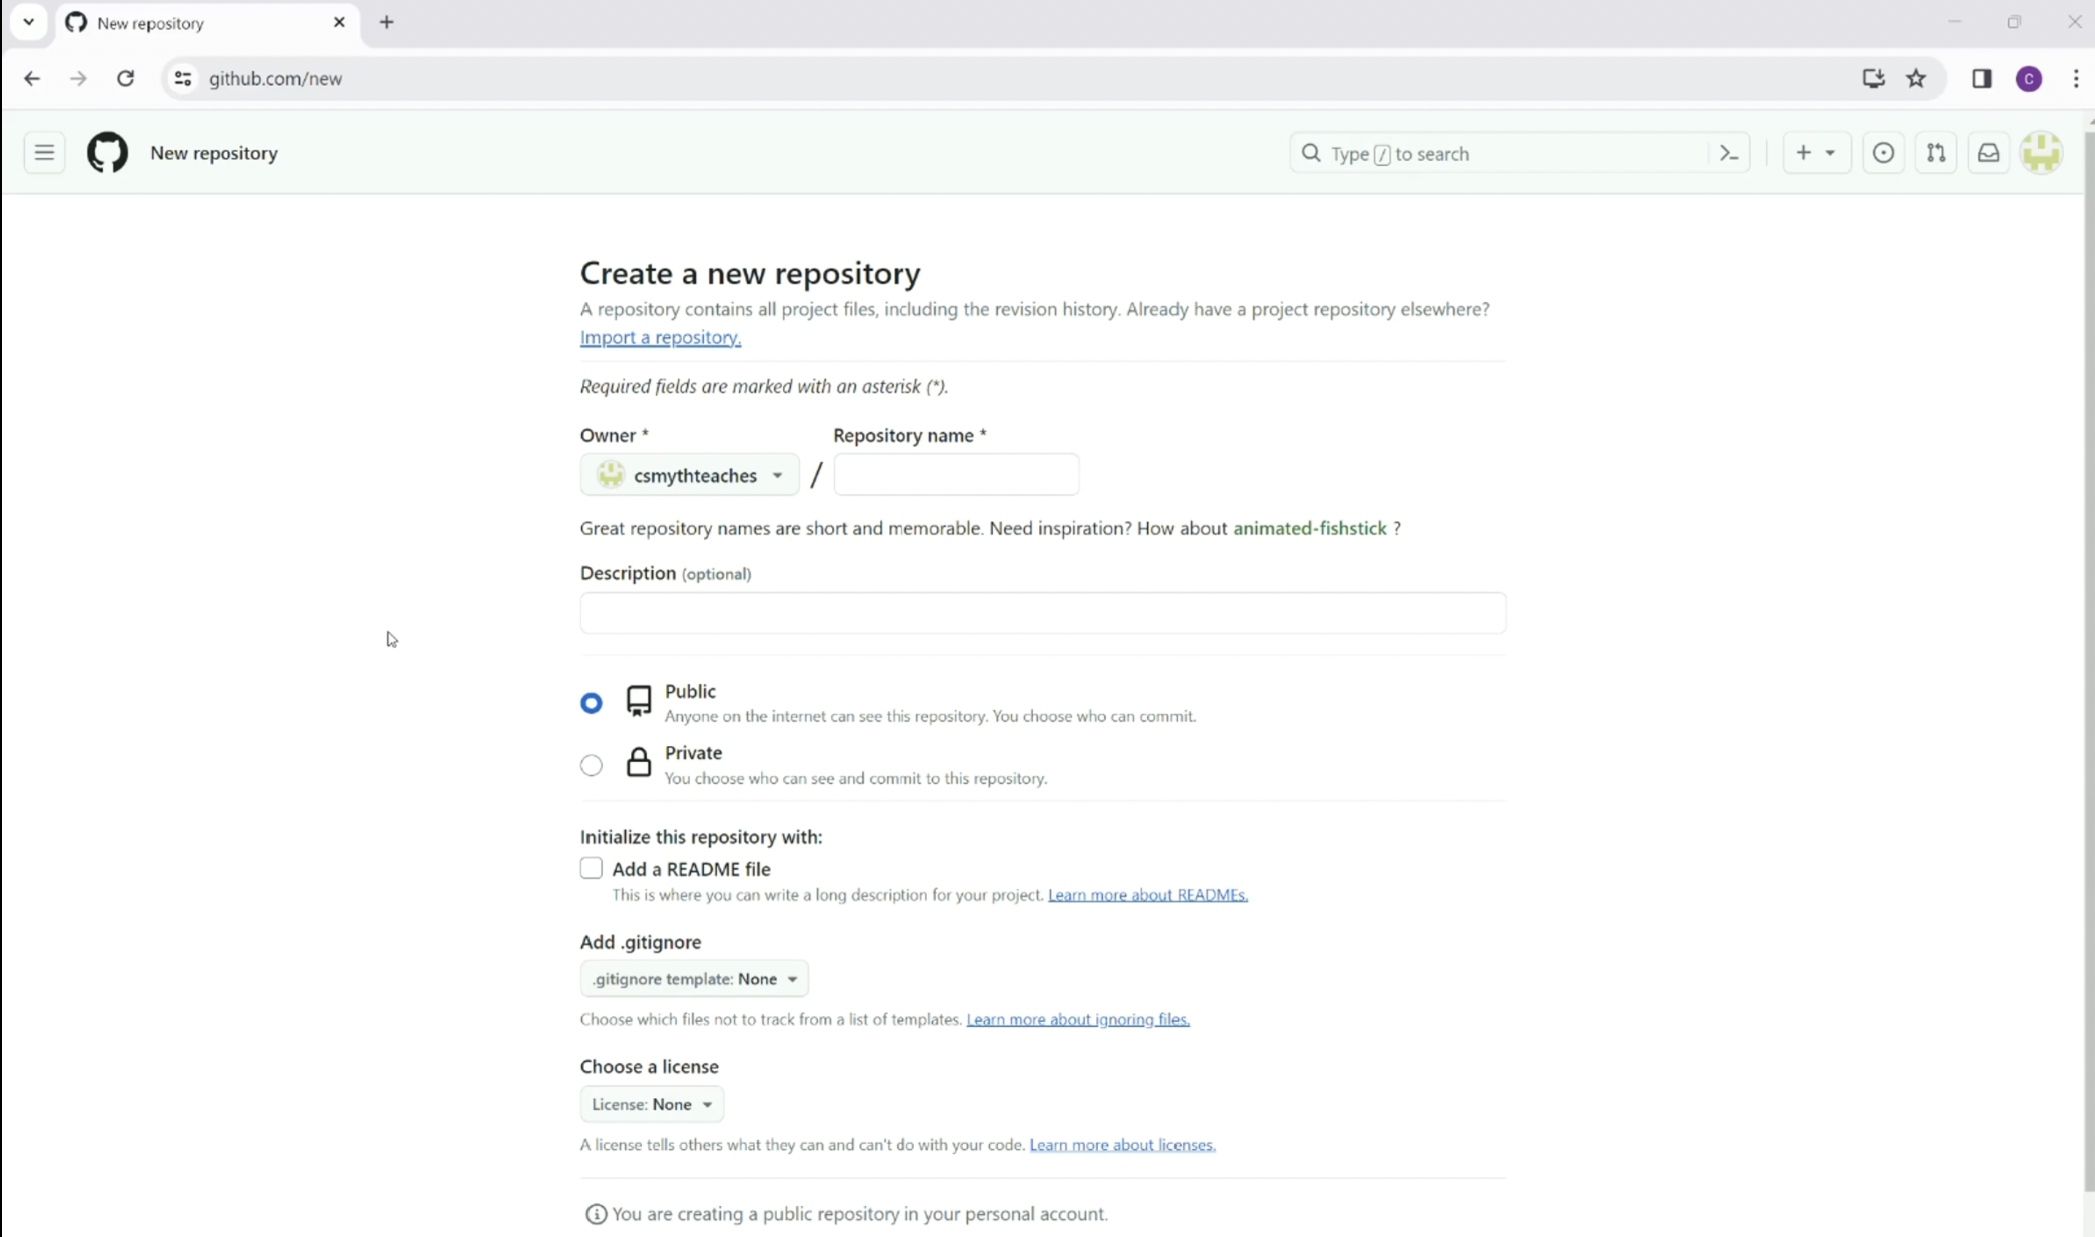Screen dimensions: 2095x1237
Task: Select the Private visibility radio button
Action: pyautogui.click(x=591, y=765)
